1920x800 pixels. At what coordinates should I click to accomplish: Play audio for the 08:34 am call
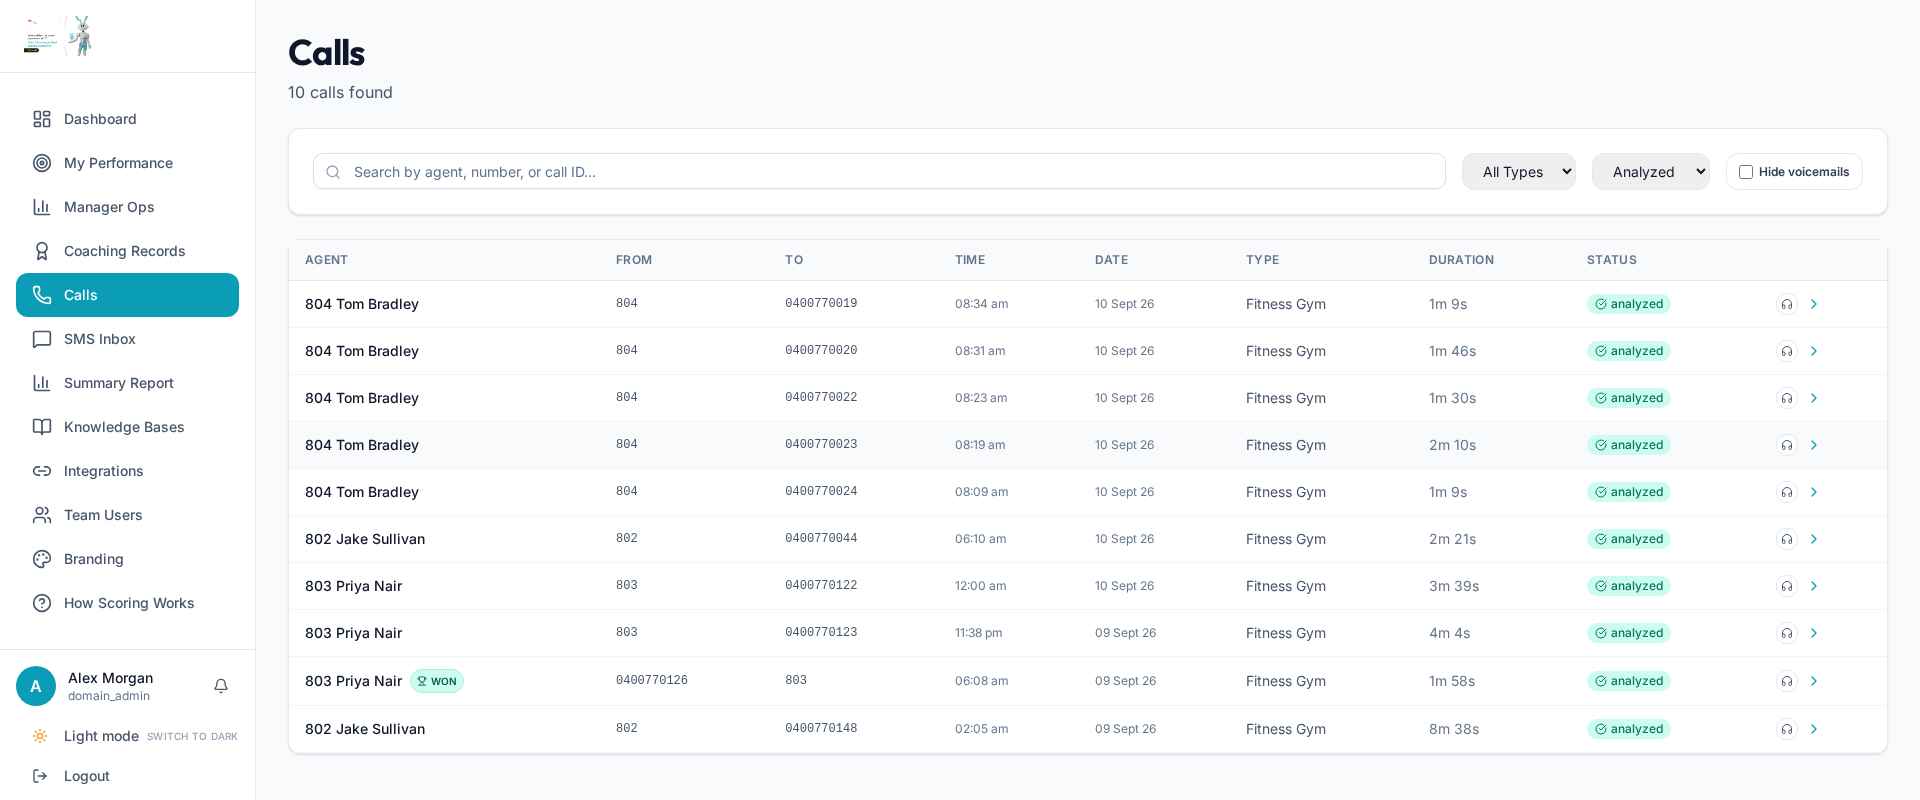click(1787, 304)
